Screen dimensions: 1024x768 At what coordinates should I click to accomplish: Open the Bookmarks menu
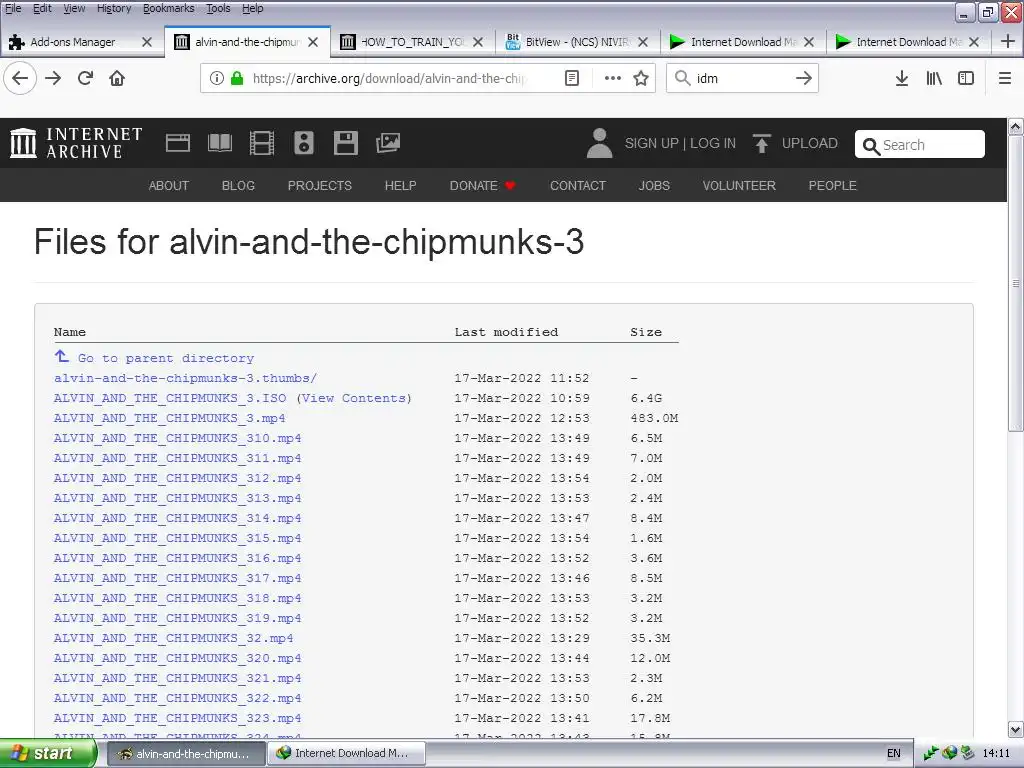point(168,8)
